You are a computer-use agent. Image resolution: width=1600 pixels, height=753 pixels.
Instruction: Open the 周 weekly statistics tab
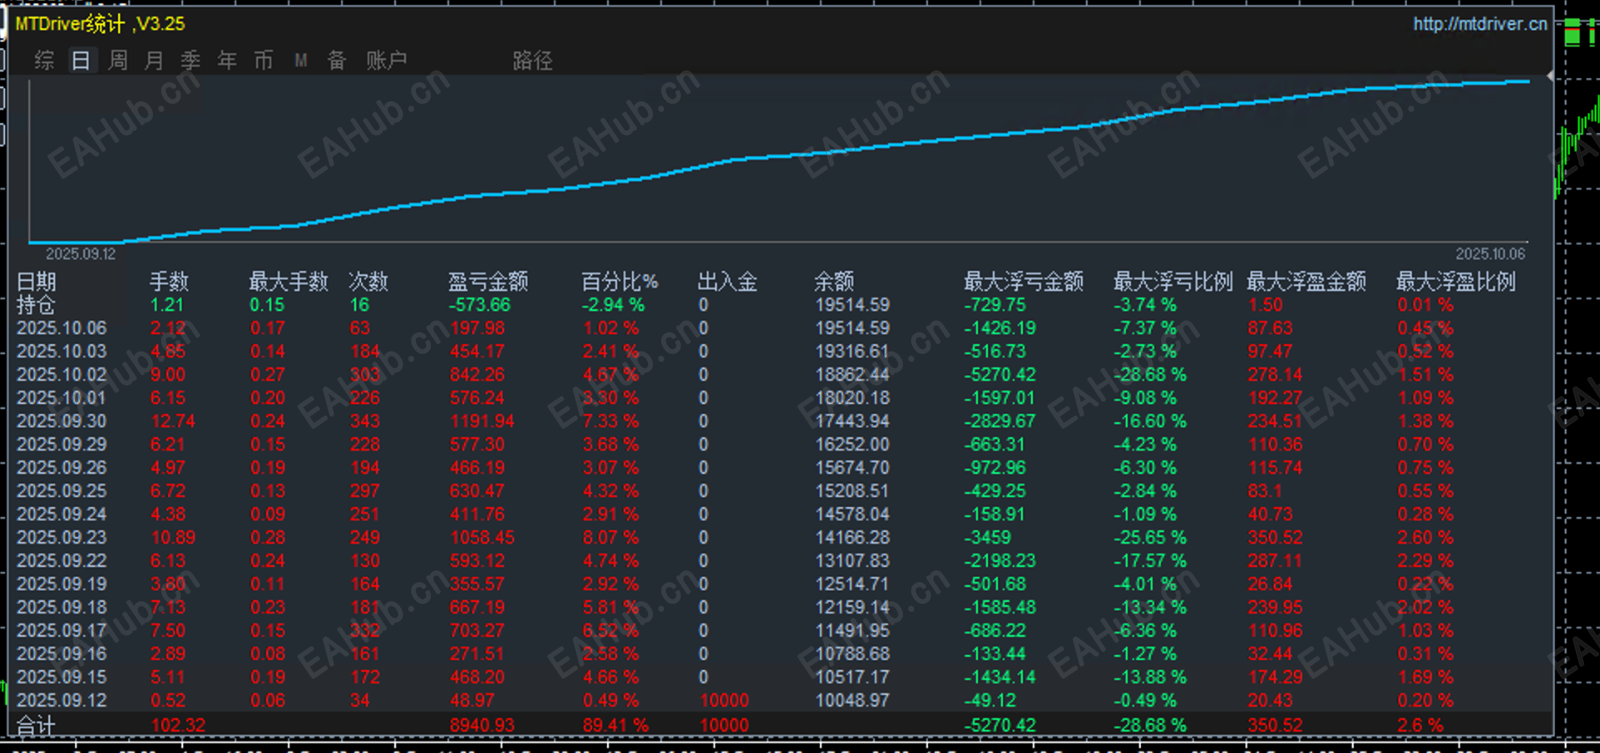pyautogui.click(x=118, y=60)
